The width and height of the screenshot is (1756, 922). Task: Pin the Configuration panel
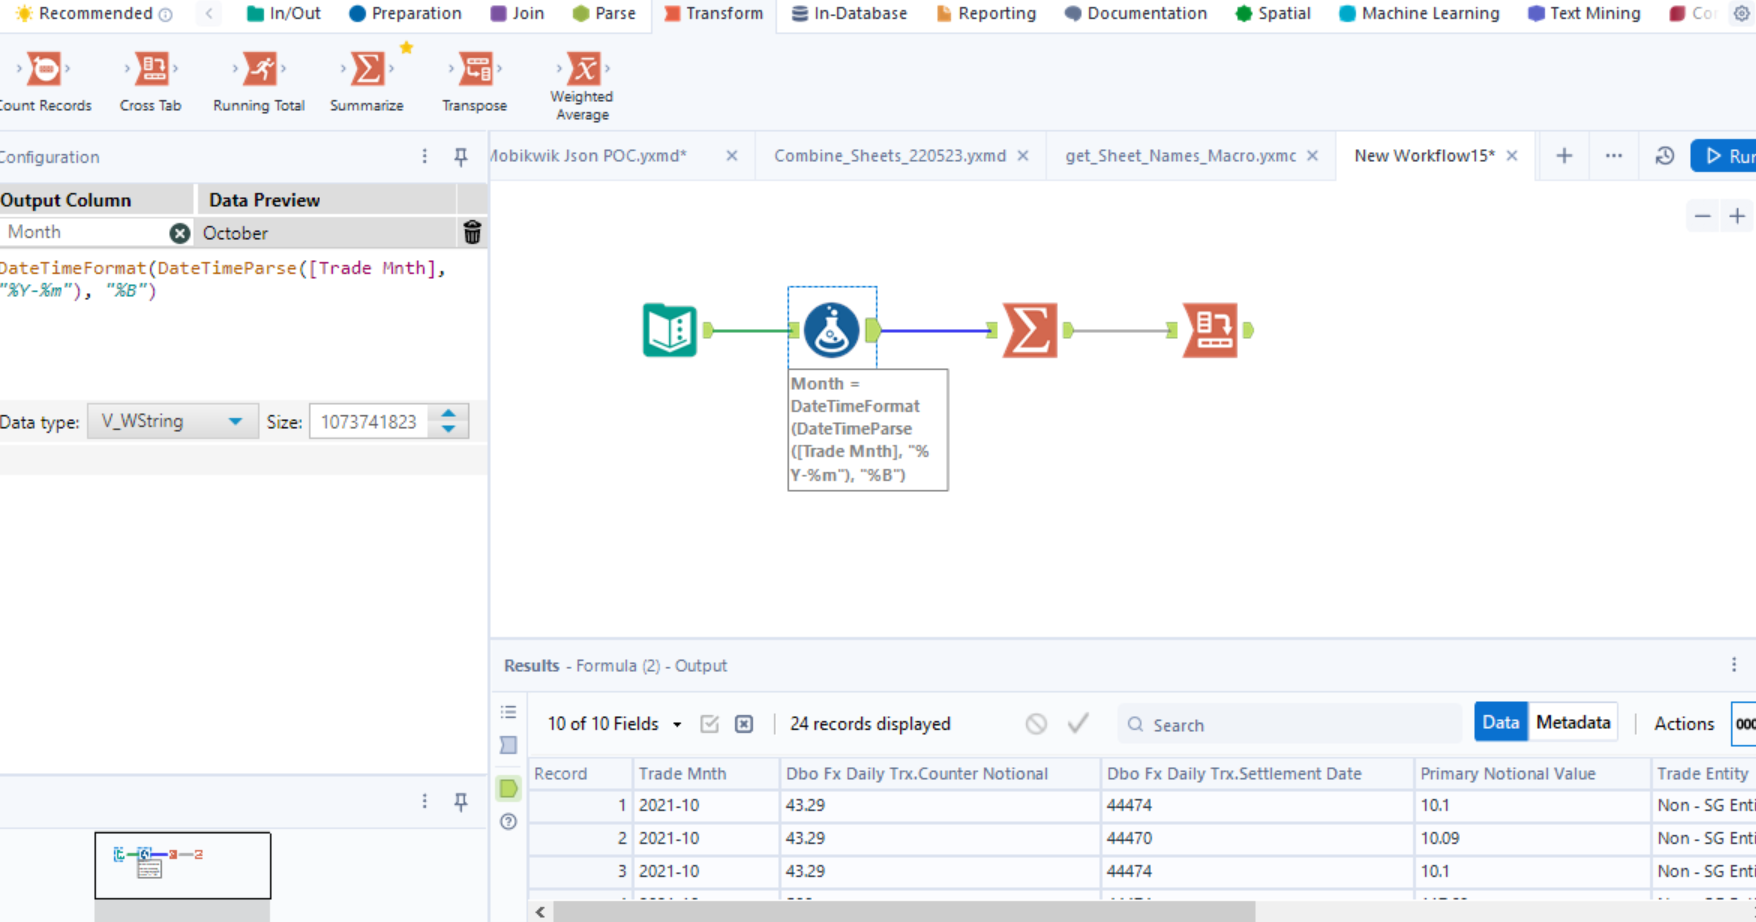pyautogui.click(x=461, y=157)
